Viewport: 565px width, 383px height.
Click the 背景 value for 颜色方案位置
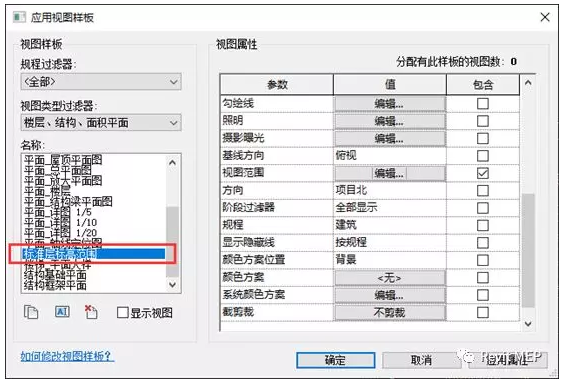346,260
